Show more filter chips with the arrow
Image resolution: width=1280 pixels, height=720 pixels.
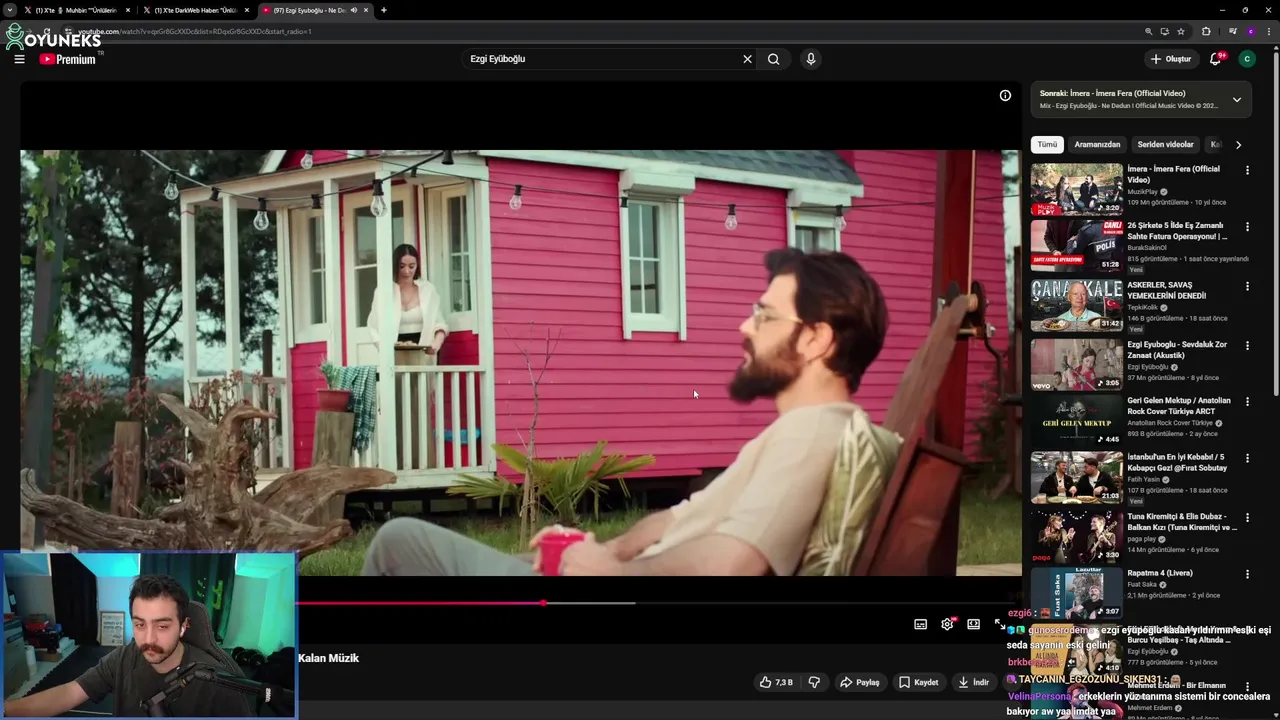(1238, 145)
